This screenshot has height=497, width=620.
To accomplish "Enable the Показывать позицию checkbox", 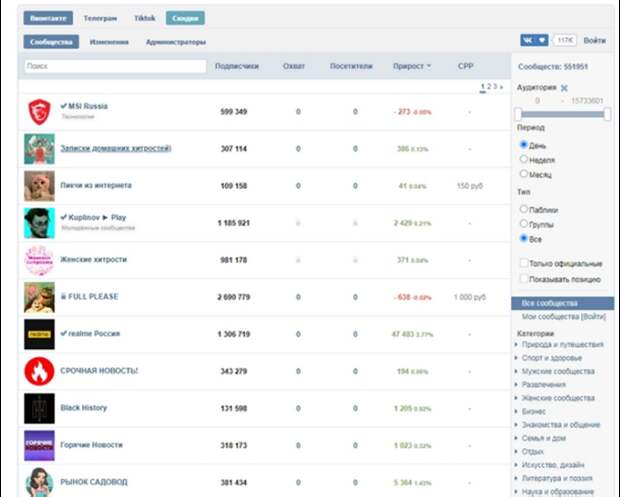I will (x=524, y=279).
